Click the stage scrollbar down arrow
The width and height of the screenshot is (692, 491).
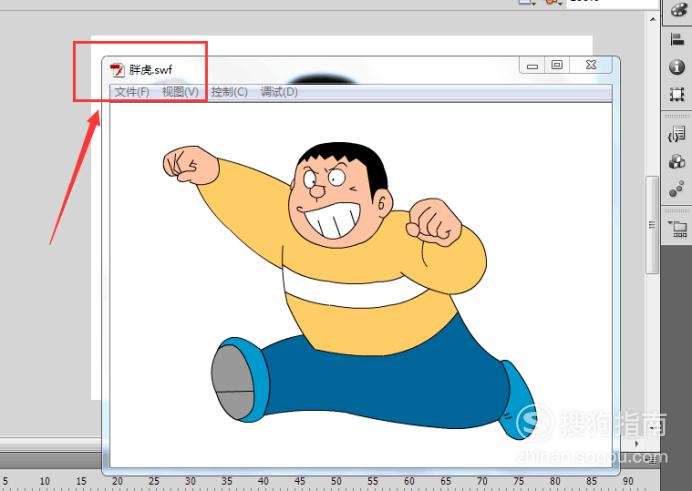pyautogui.click(x=652, y=427)
